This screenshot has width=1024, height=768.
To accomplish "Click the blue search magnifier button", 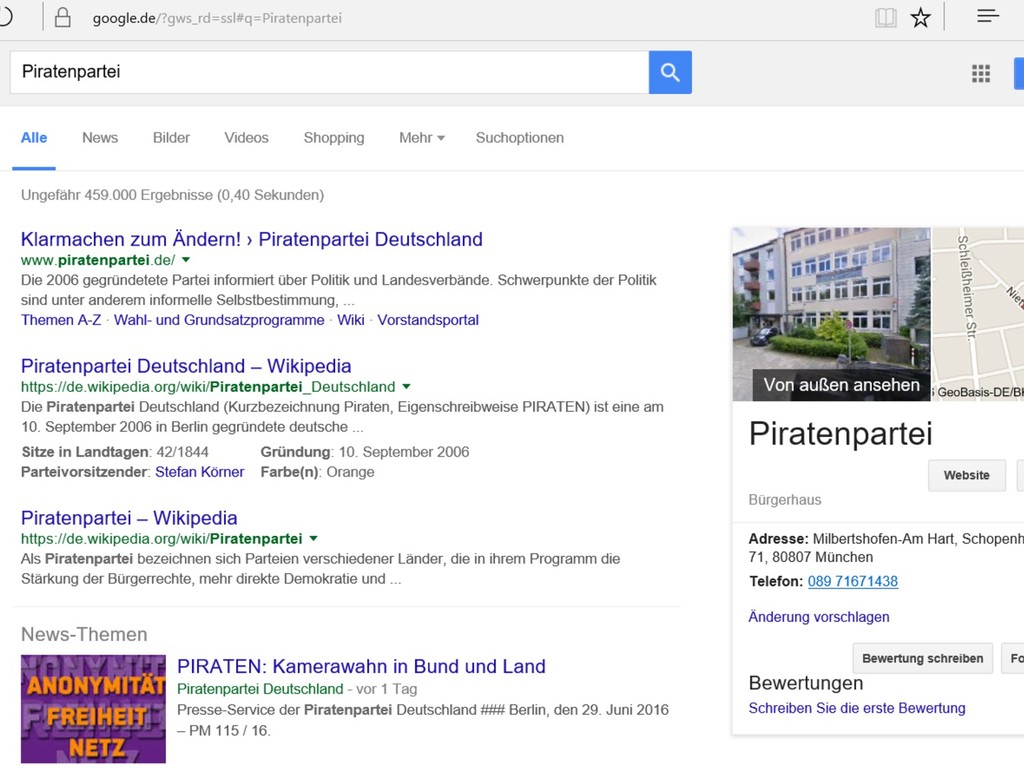I will point(670,72).
